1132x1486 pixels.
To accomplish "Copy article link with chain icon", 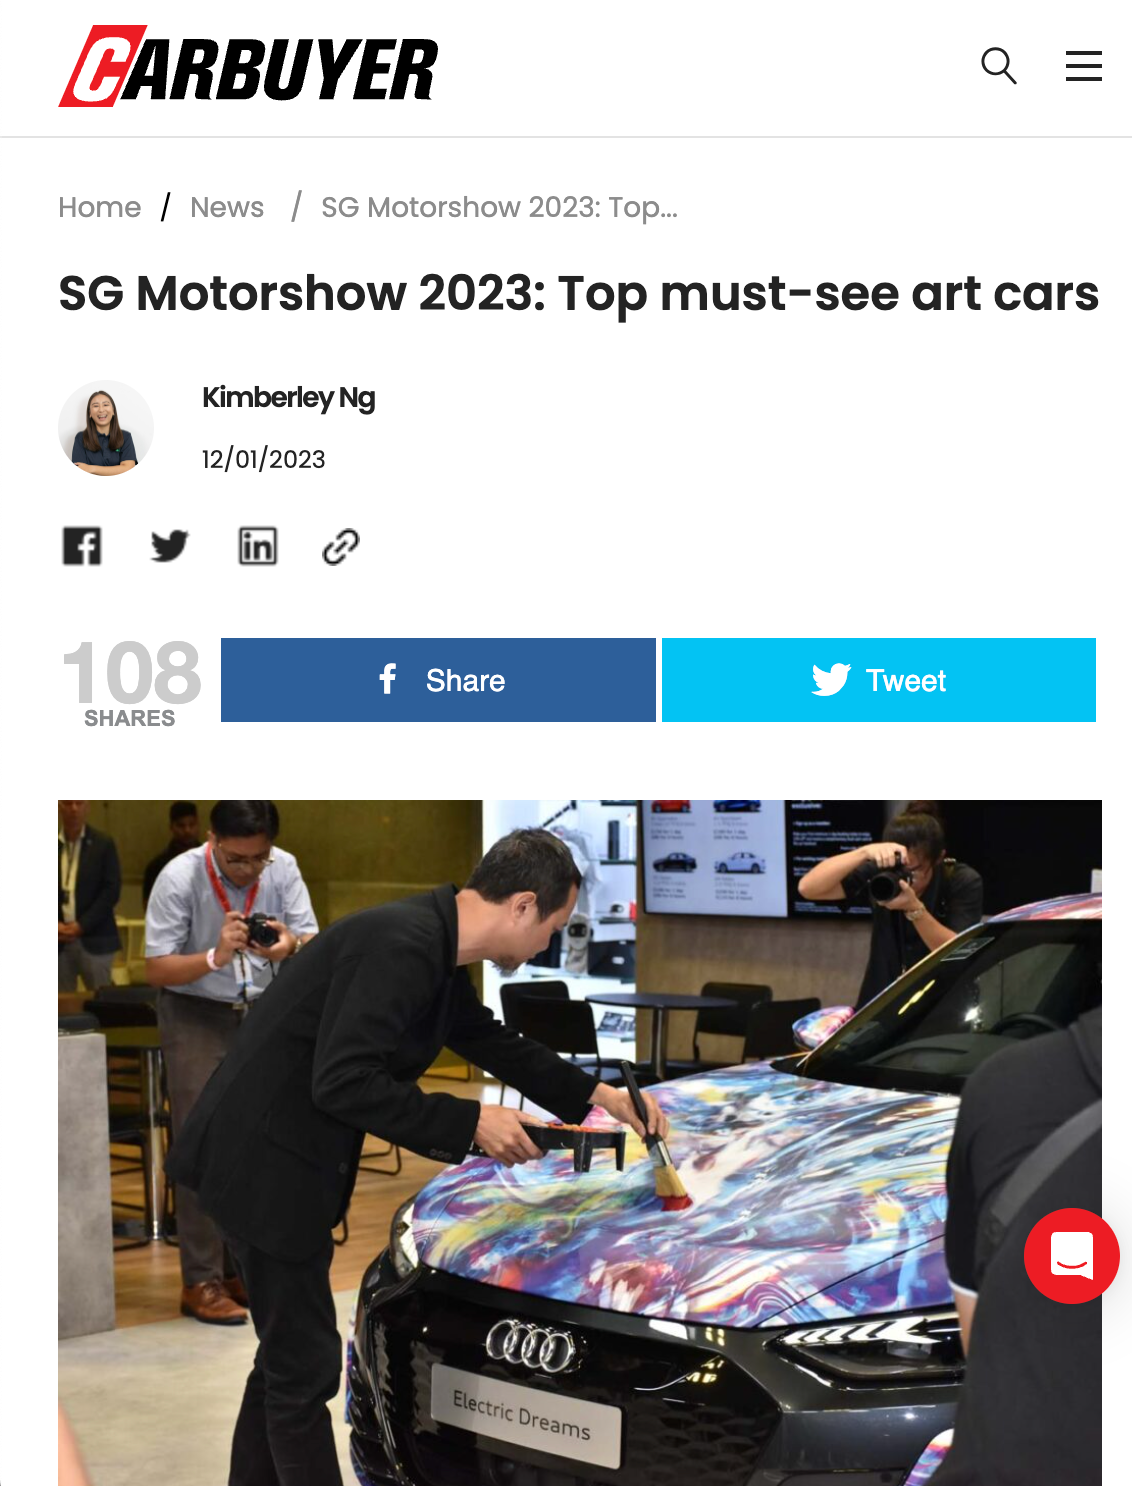I will click(341, 546).
